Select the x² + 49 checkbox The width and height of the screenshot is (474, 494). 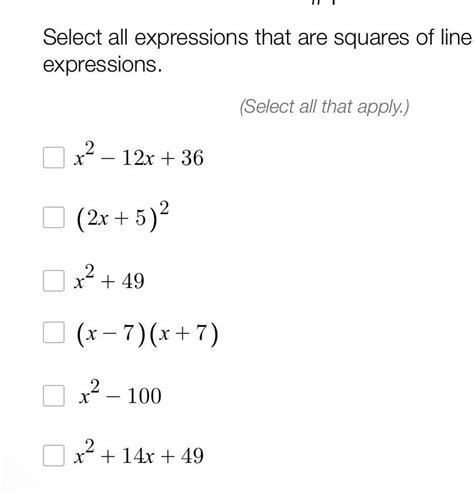[x=54, y=281]
